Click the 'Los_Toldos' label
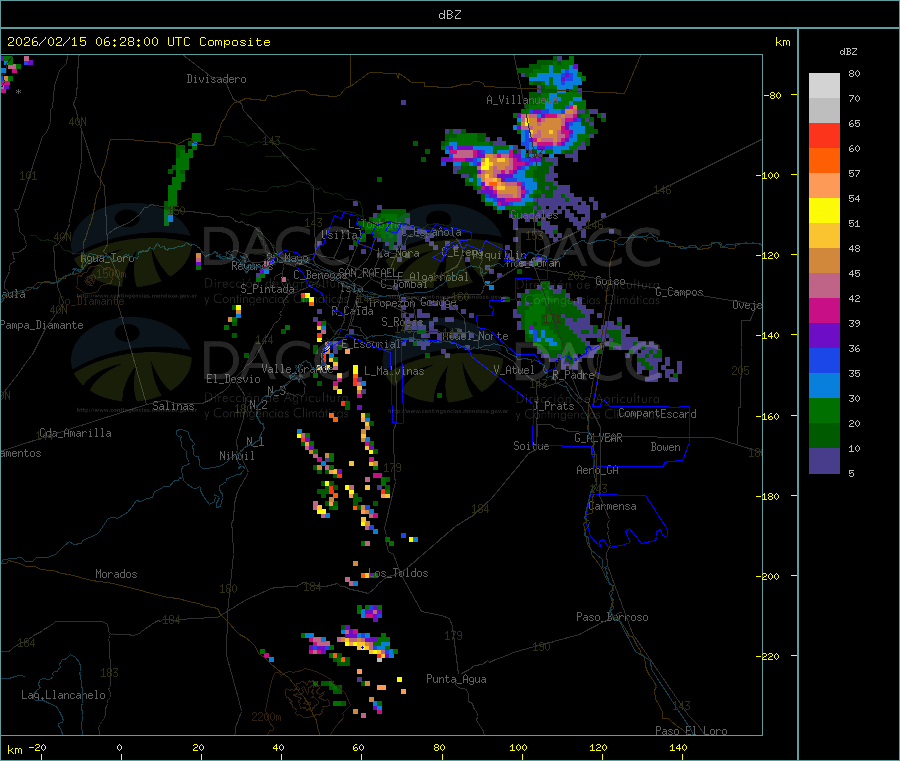The width and height of the screenshot is (900, 761). [398, 573]
